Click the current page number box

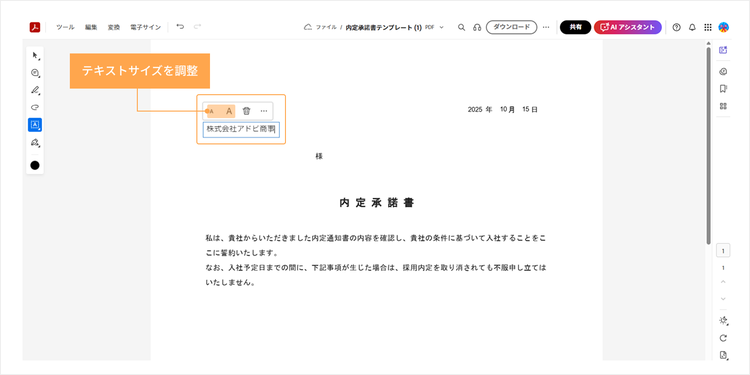(723, 251)
